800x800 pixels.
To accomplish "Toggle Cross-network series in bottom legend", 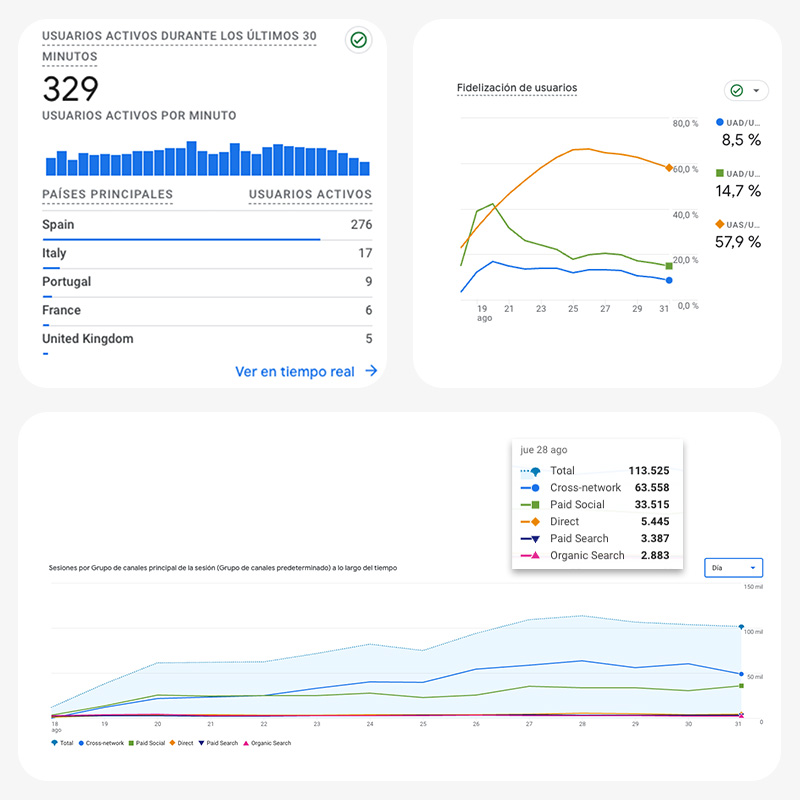I will [100, 743].
